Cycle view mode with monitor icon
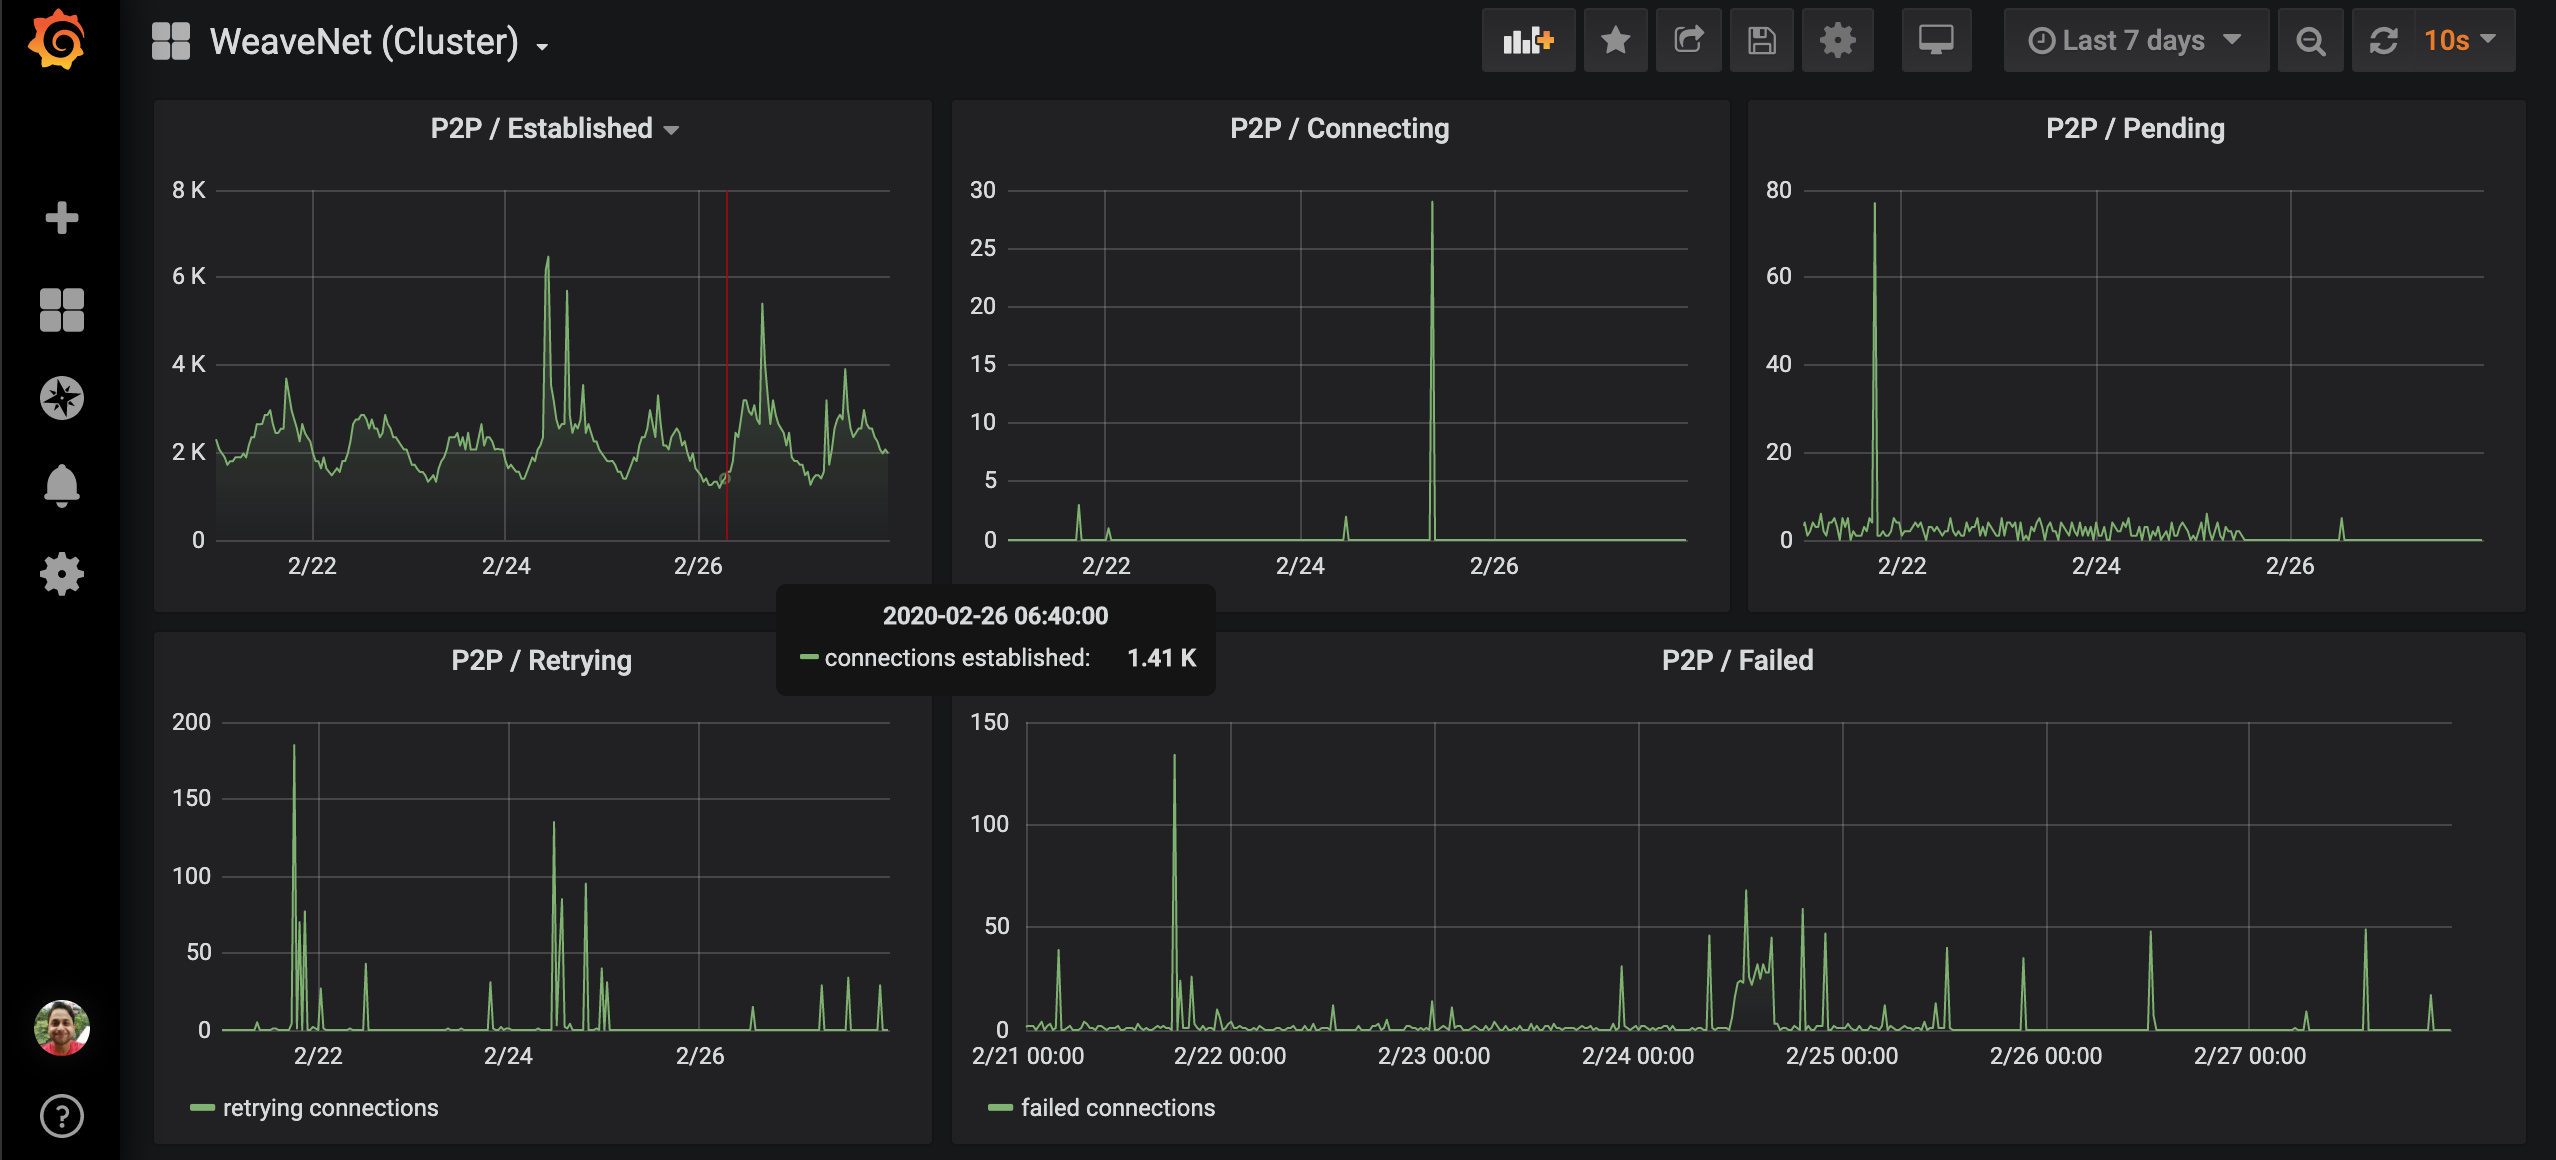Image resolution: width=2556 pixels, height=1160 pixels. pyautogui.click(x=1936, y=41)
